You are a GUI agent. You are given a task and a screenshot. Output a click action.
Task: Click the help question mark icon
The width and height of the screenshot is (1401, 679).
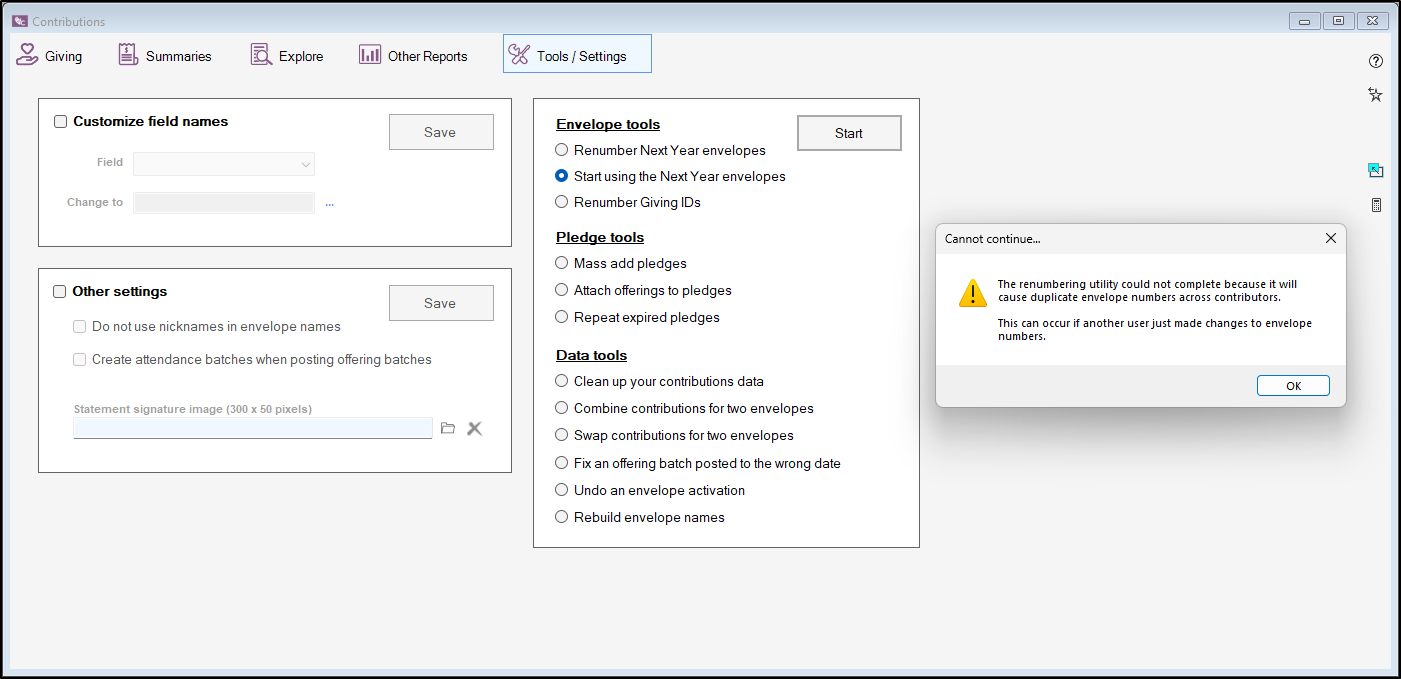1376,61
